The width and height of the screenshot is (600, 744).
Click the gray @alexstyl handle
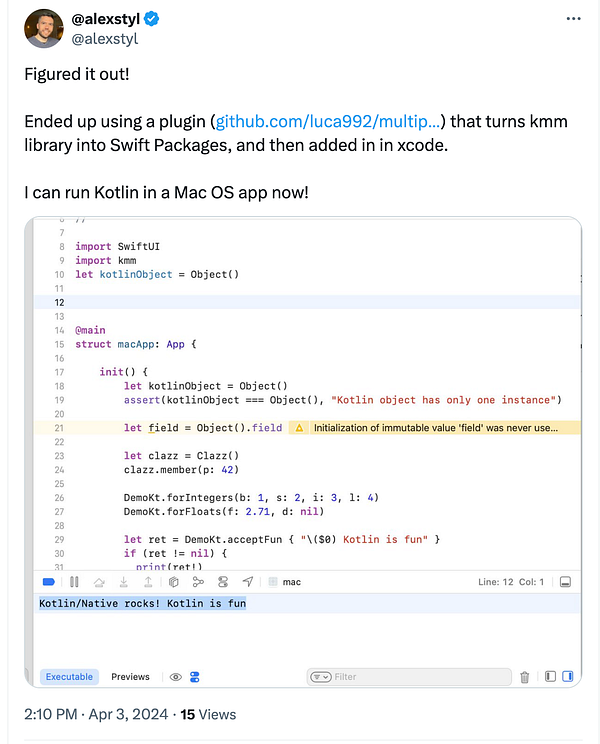(104, 38)
